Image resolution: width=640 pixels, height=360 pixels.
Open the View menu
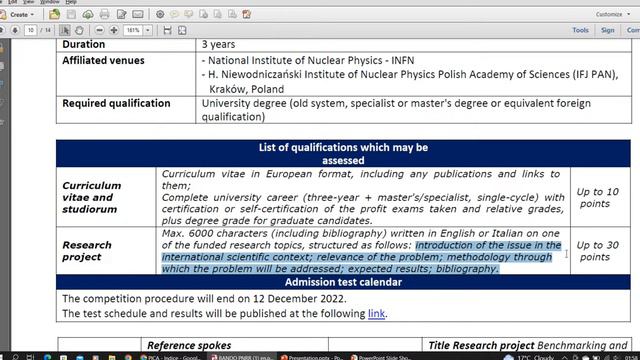pos(29,2)
